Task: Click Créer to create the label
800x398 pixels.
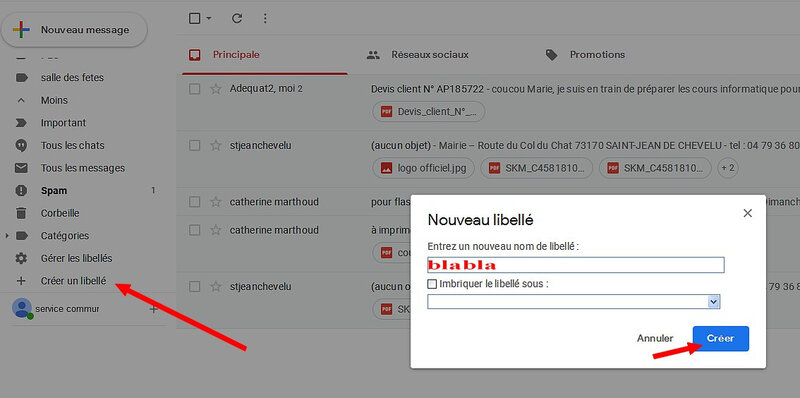Action: pos(720,338)
